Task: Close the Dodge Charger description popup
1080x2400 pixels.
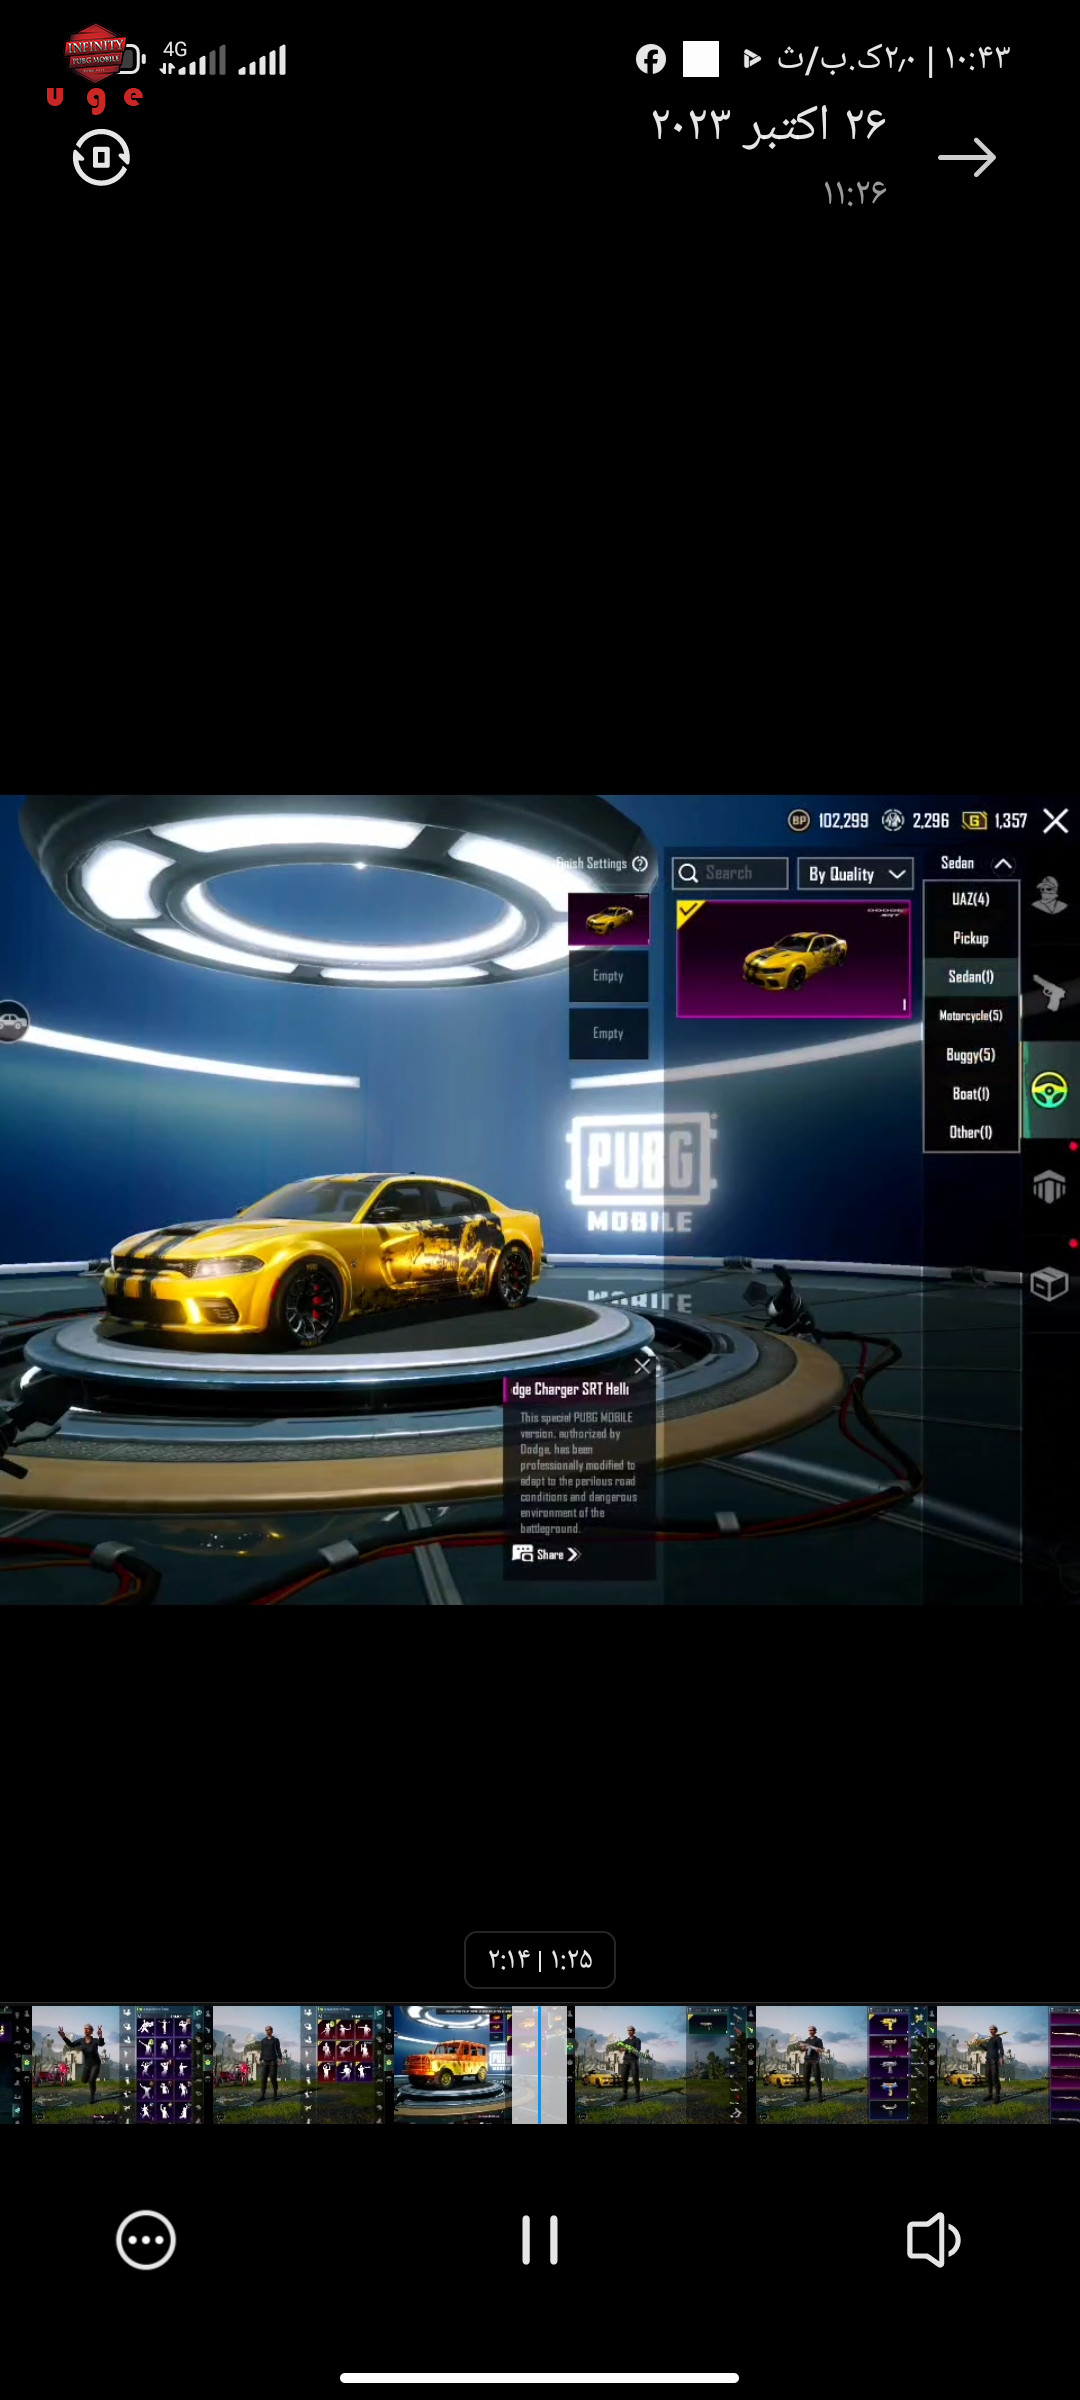Action: click(x=642, y=1366)
